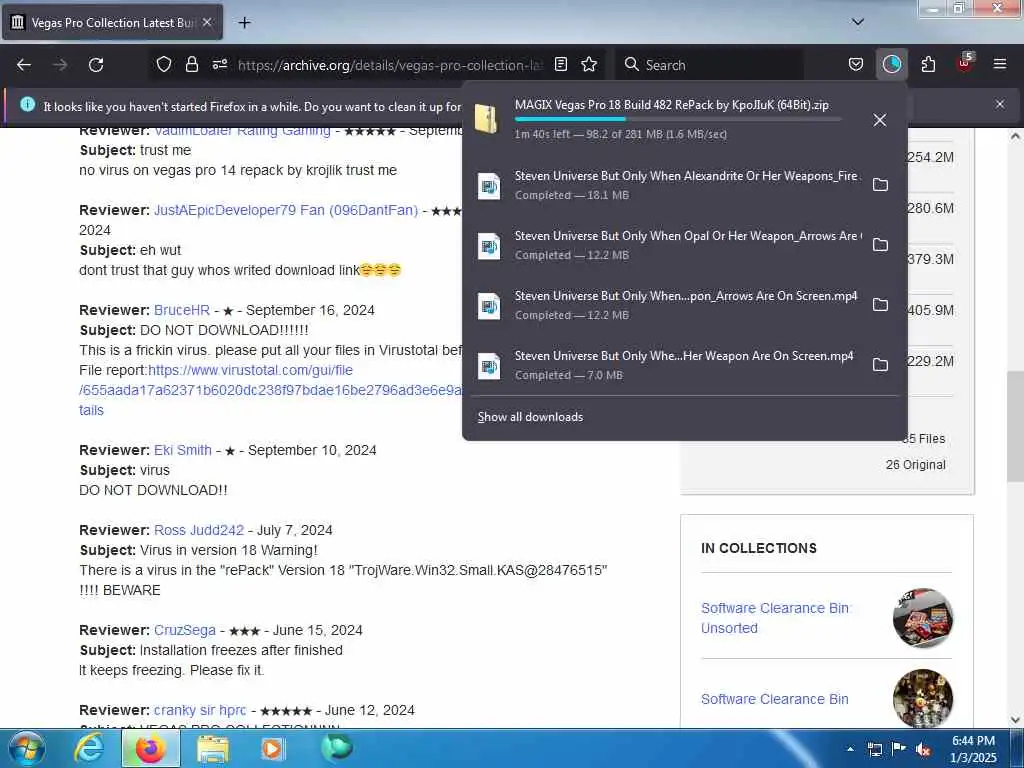1024x768 pixels.
Task: Open a new tab with plus button
Action: pos(244,23)
